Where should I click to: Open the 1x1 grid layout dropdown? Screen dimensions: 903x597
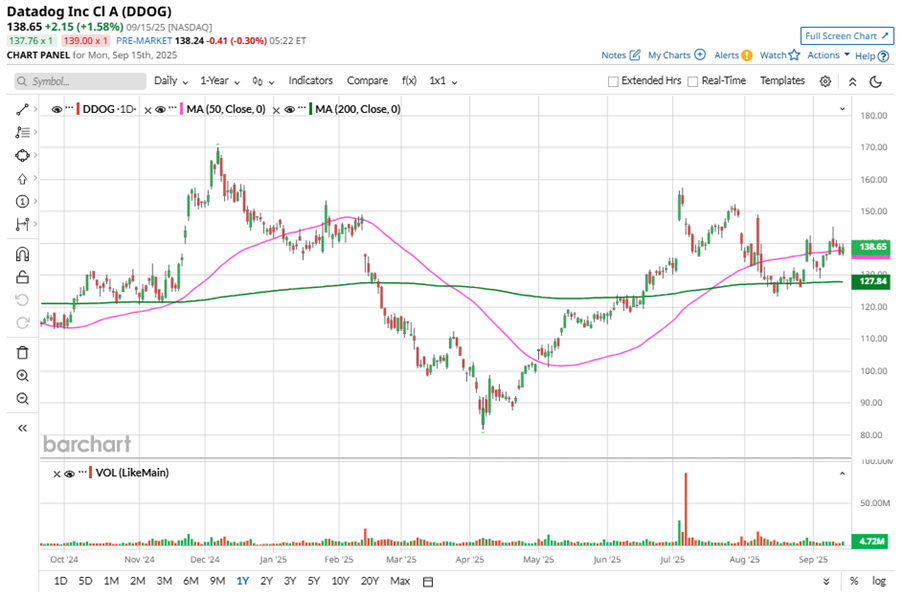443,81
